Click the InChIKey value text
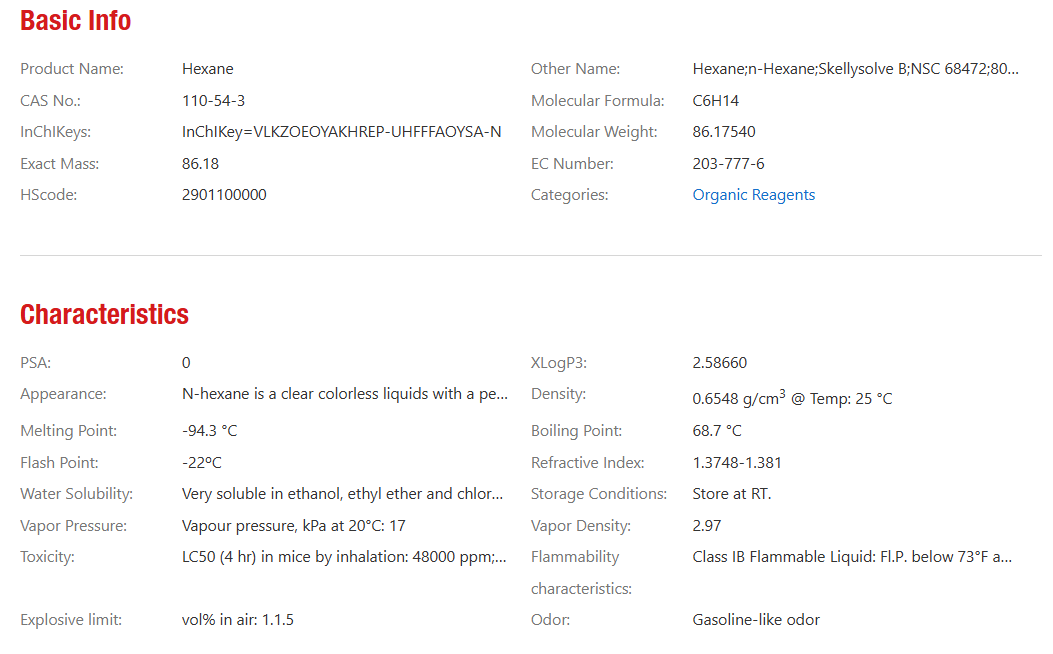Screen dimensions: 1053x654 341,132
